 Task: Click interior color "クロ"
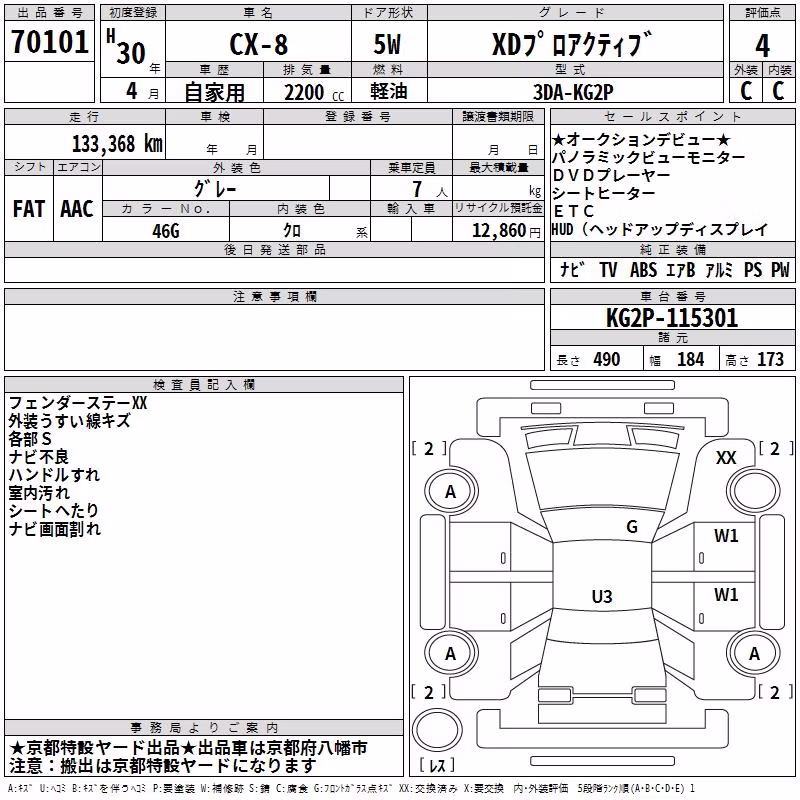(292, 231)
